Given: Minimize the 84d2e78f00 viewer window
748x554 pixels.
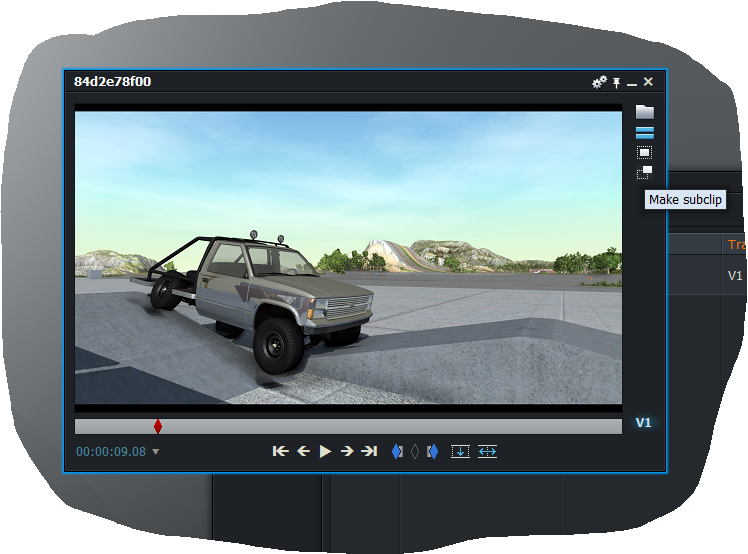Looking at the screenshot, I should coord(632,84).
